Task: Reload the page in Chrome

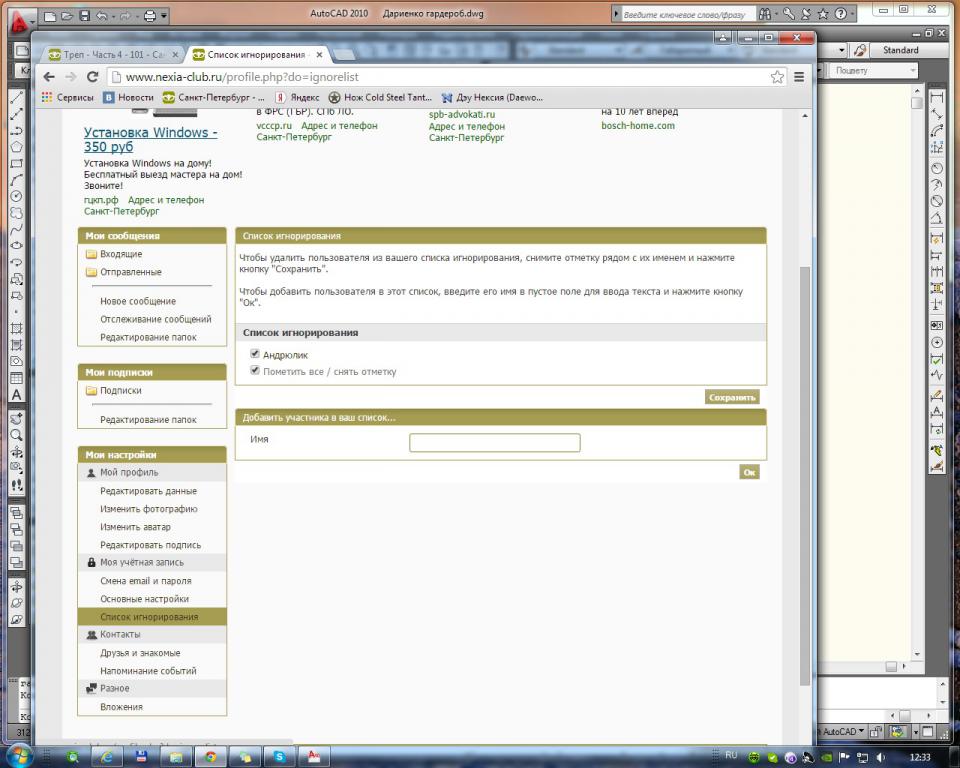Action: (x=93, y=77)
